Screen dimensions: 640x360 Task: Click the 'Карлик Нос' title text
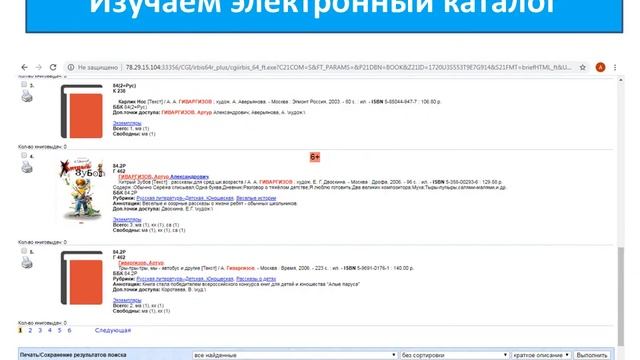point(132,102)
